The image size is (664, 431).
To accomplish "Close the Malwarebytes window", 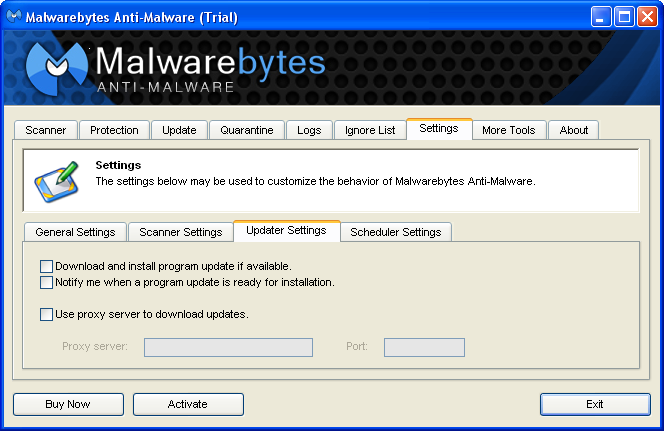I will click(647, 17).
